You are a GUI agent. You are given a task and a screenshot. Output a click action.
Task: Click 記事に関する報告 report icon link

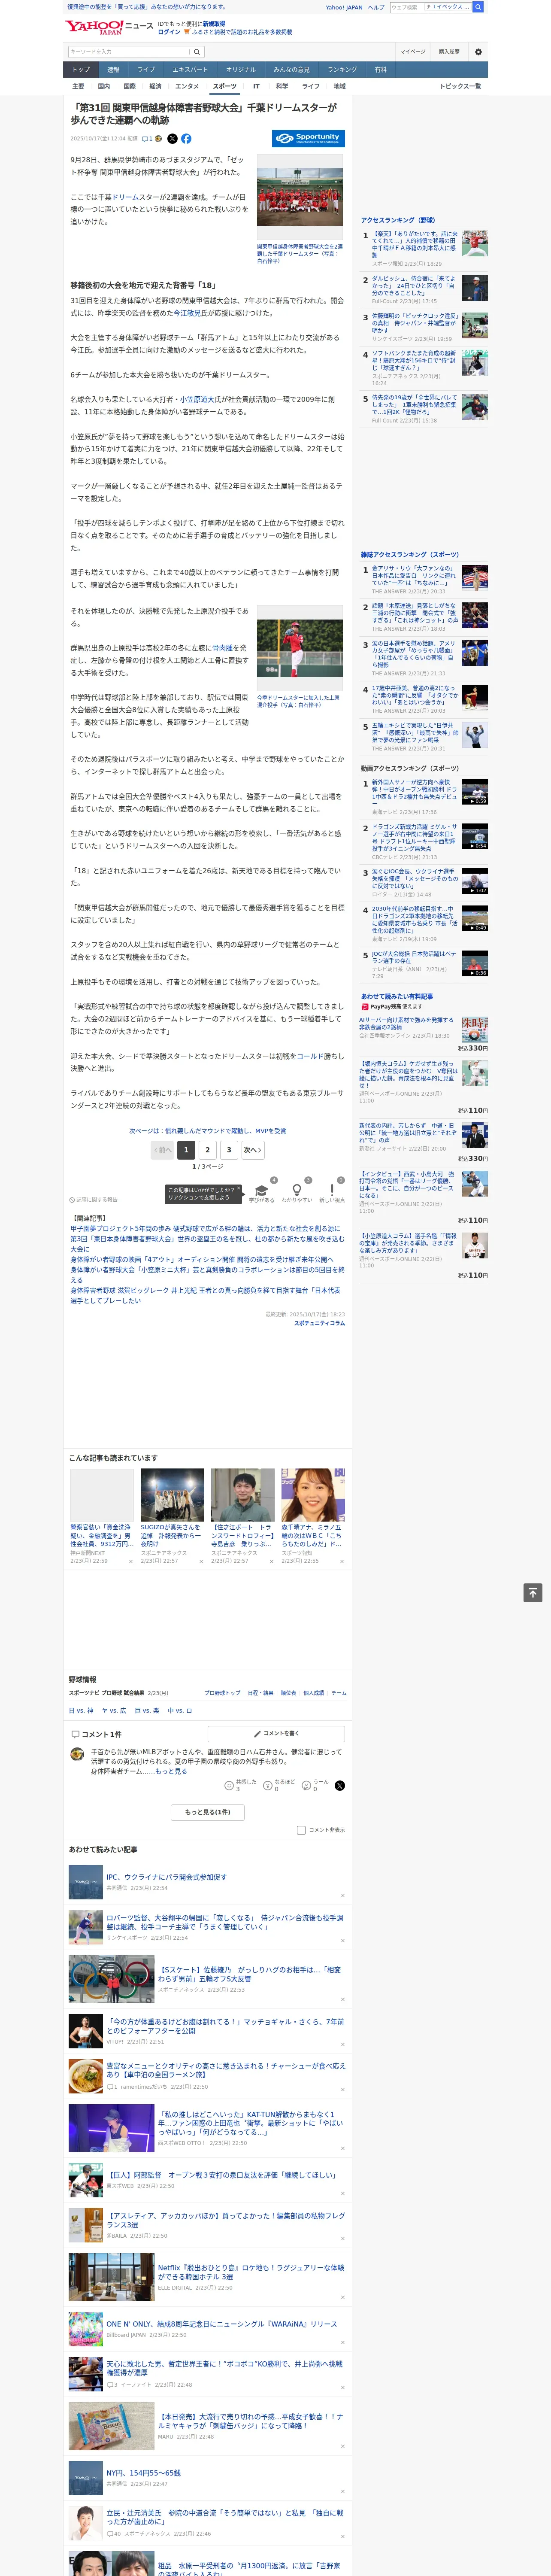tap(94, 1199)
